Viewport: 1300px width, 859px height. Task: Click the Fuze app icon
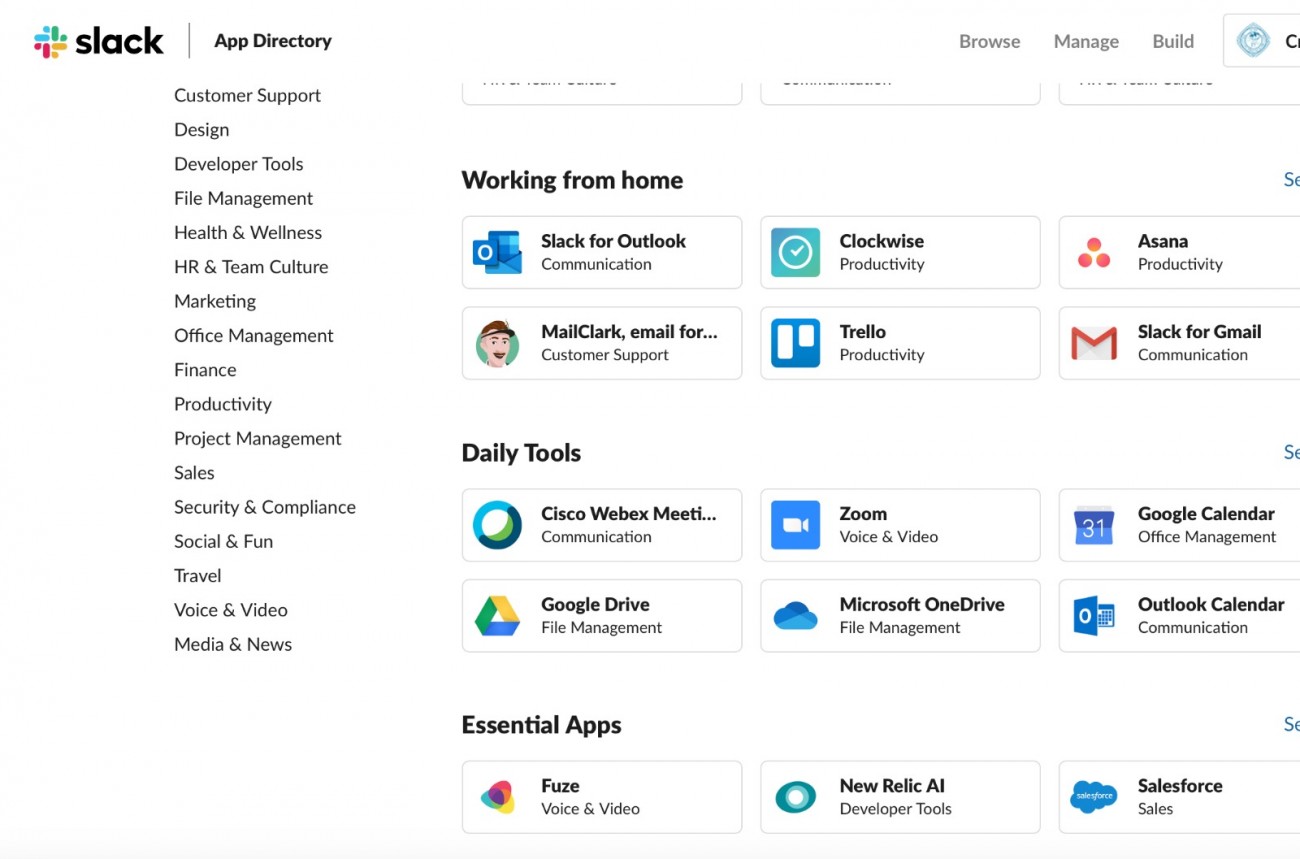(497, 797)
